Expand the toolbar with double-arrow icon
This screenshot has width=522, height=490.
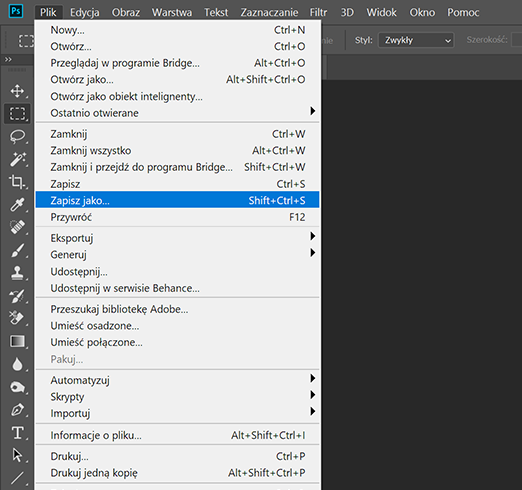click(8, 60)
